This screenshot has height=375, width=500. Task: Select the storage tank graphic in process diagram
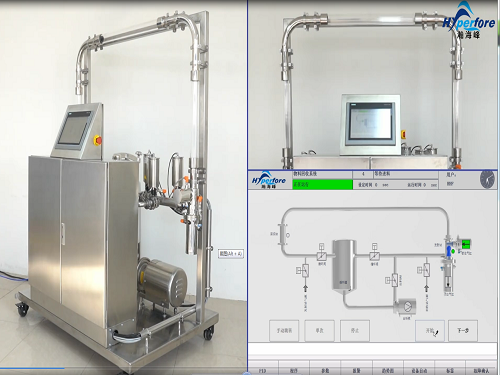344,266
